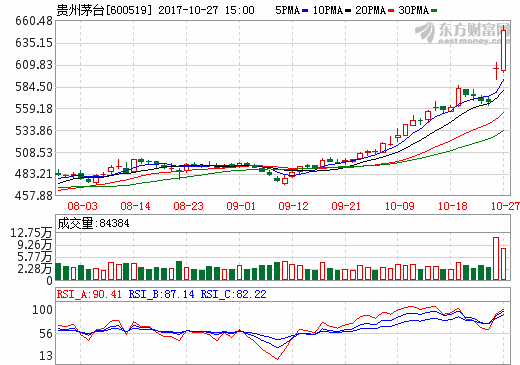Click the 559.18 price axis label
The width and height of the screenshot is (520, 365).
coord(34,109)
